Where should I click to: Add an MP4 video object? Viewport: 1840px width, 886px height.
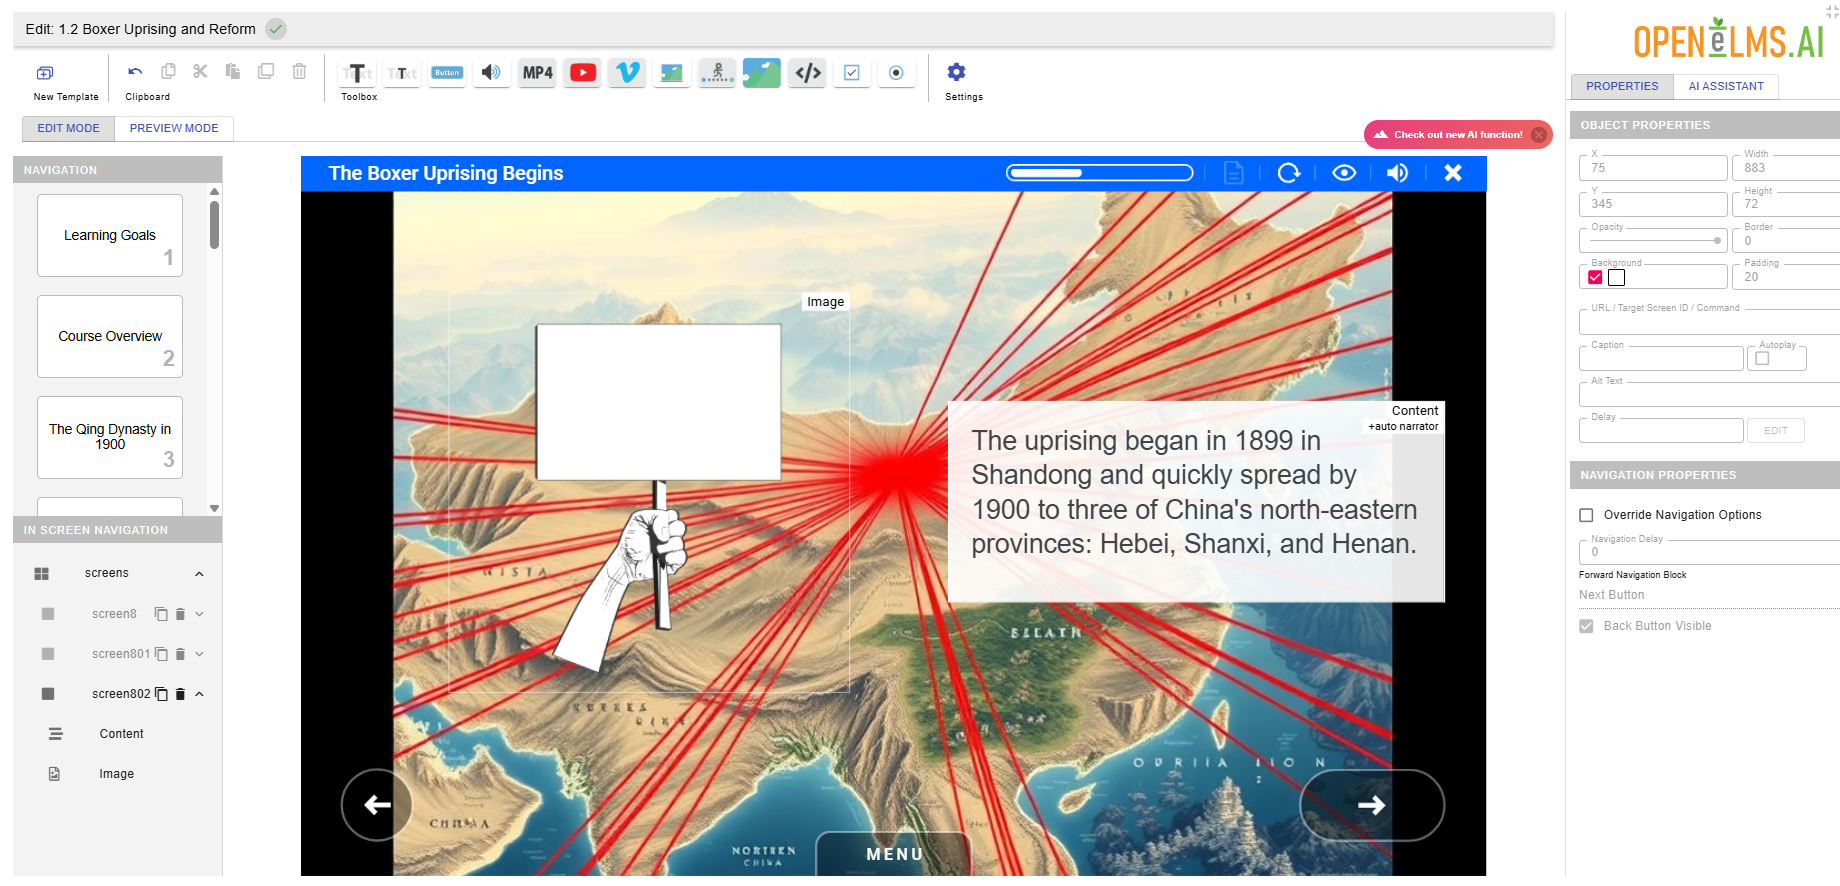coord(537,73)
